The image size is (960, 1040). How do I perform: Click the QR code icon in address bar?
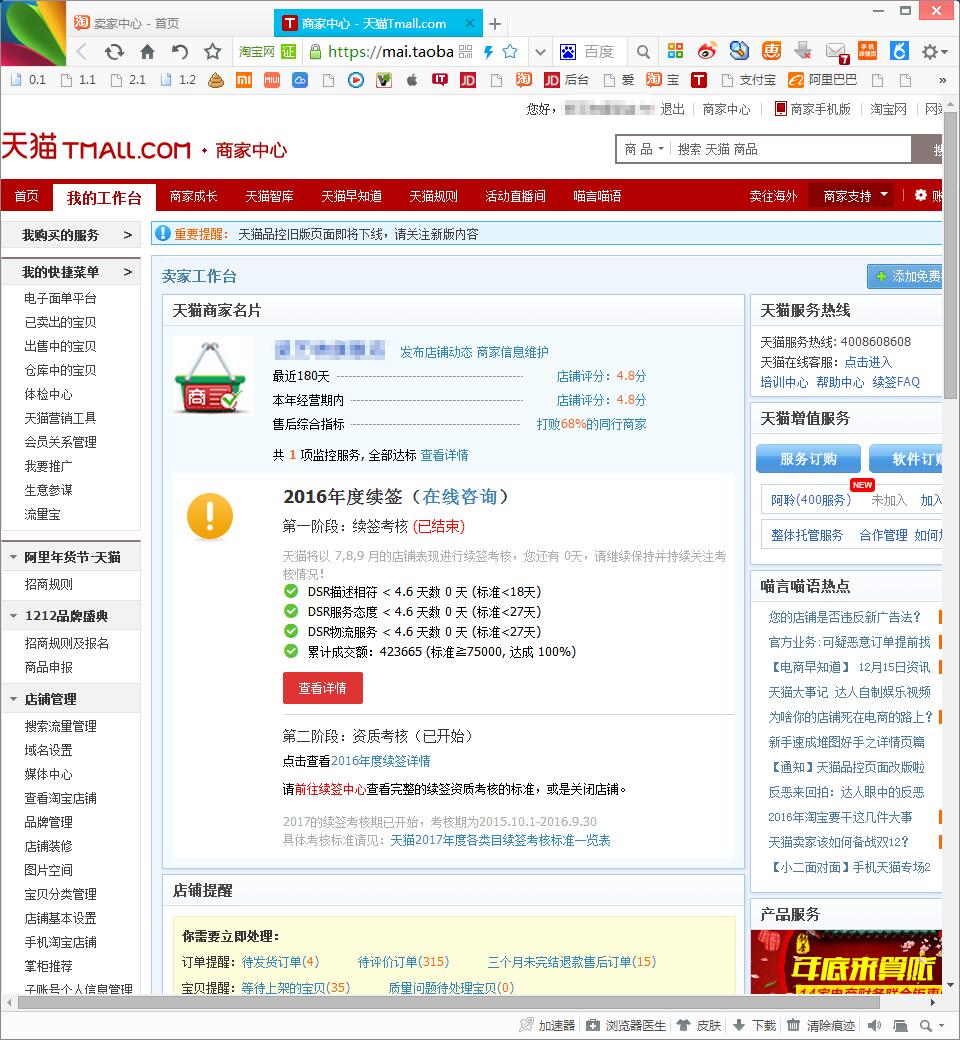point(466,52)
